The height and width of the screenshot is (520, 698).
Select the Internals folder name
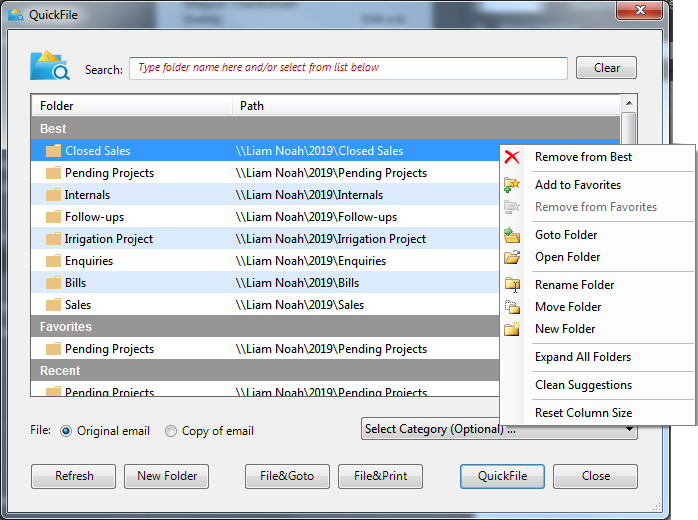point(87,195)
